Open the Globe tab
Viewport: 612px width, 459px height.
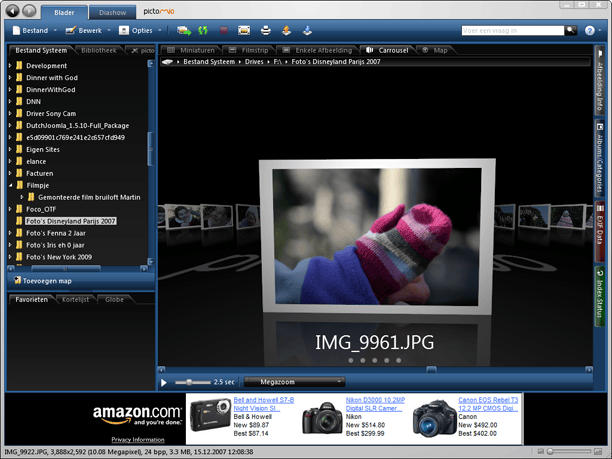click(114, 299)
